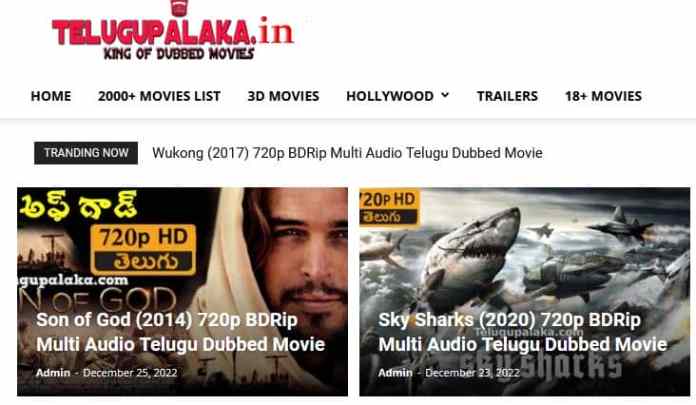Click Admin author under Sky Sharks
The image size is (696, 405).
tap(395, 373)
